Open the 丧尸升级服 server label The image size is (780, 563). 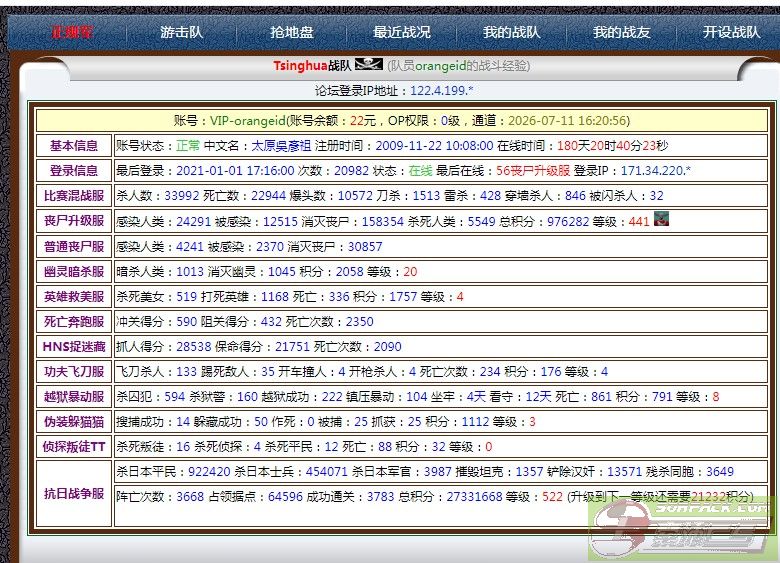[x=74, y=221]
